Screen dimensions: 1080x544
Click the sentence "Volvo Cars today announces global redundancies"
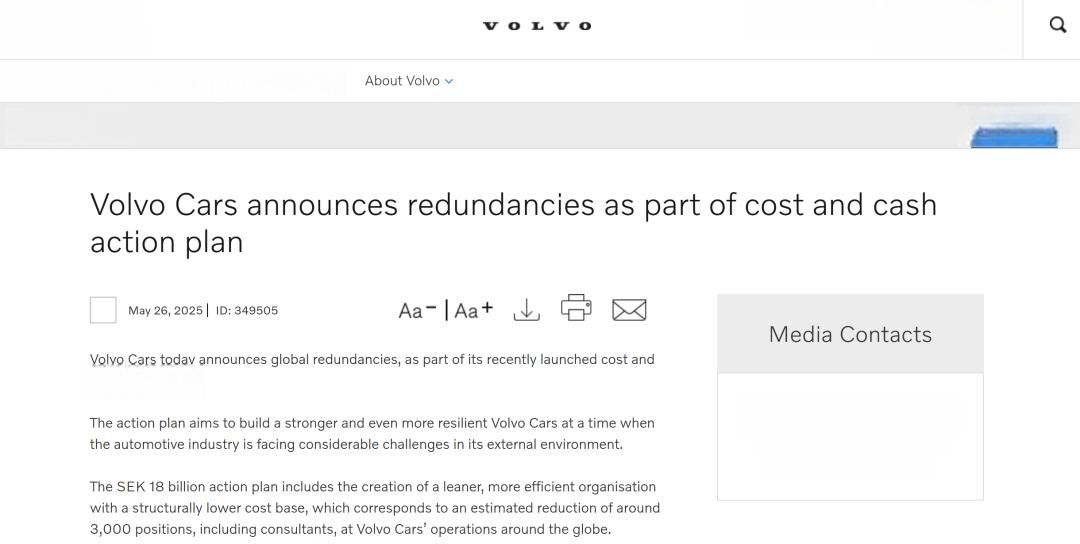[245, 359]
